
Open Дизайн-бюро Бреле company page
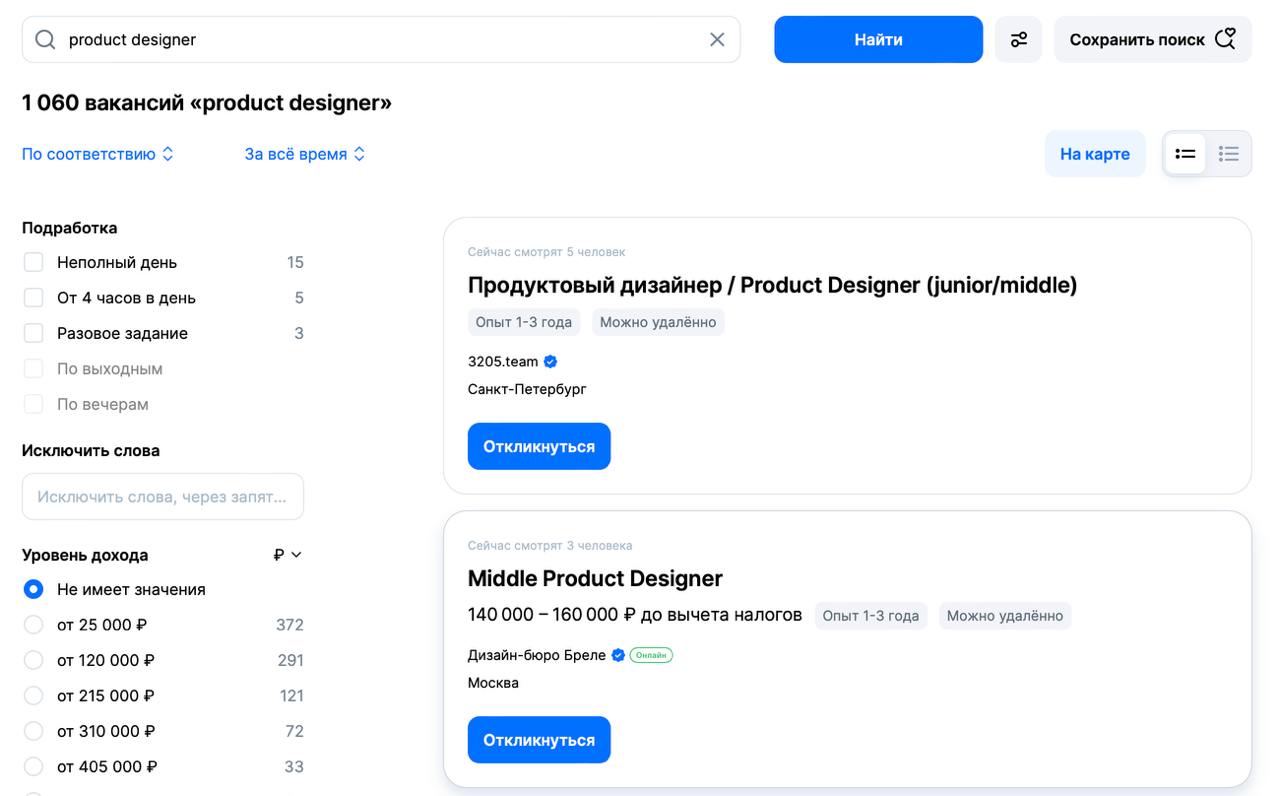point(537,656)
